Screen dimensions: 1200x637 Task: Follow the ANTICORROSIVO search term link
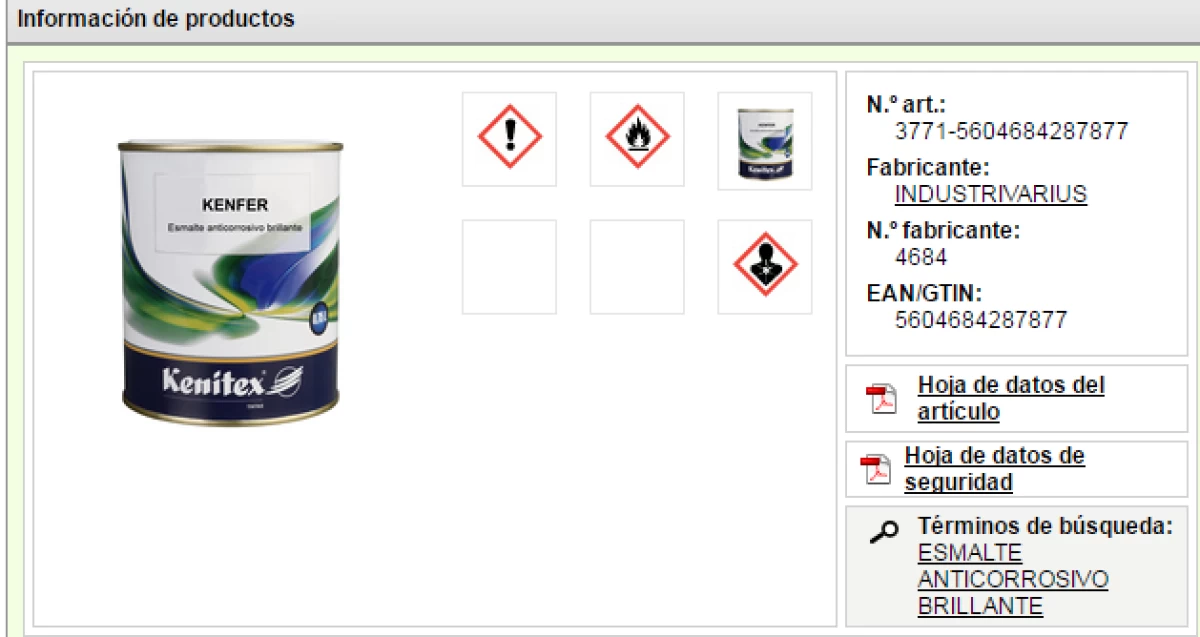[1013, 579]
